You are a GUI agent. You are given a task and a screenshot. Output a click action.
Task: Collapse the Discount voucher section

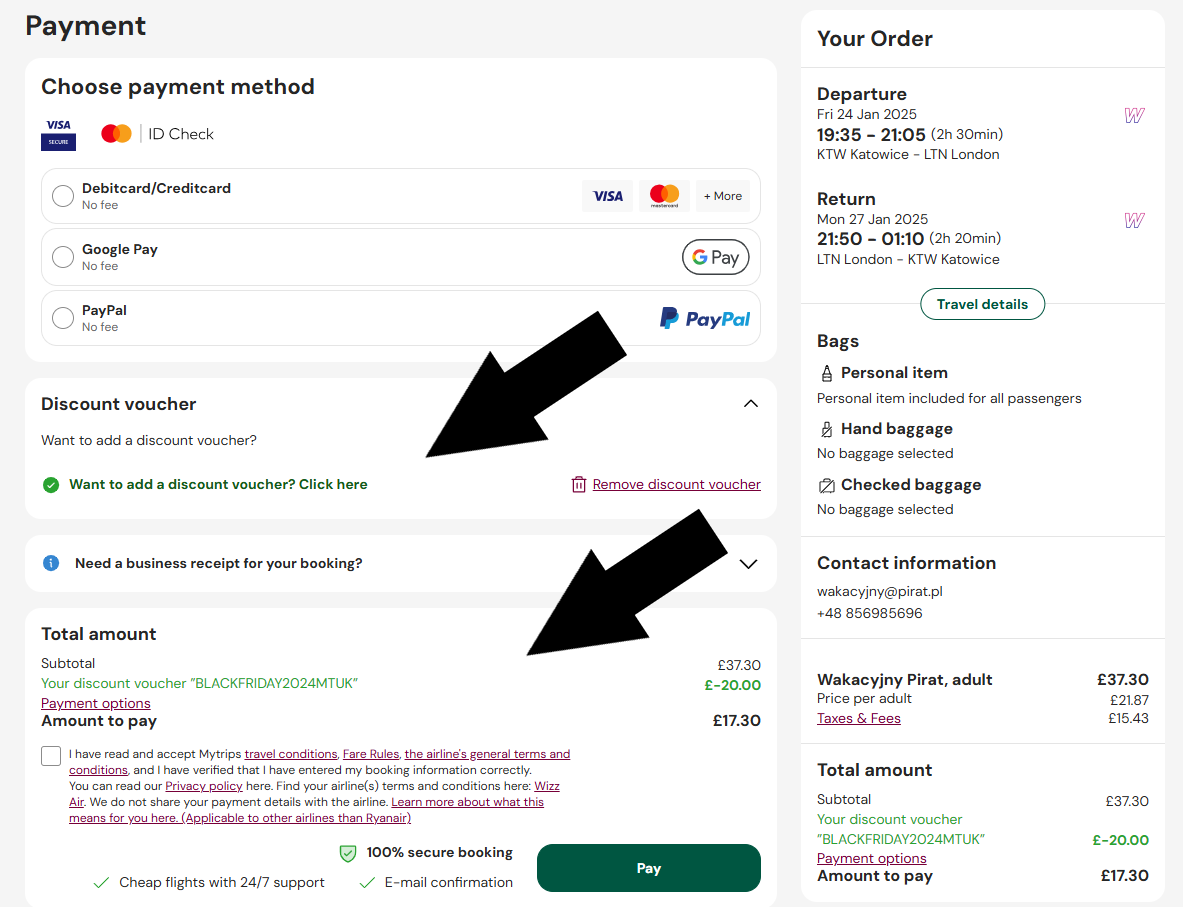click(751, 404)
